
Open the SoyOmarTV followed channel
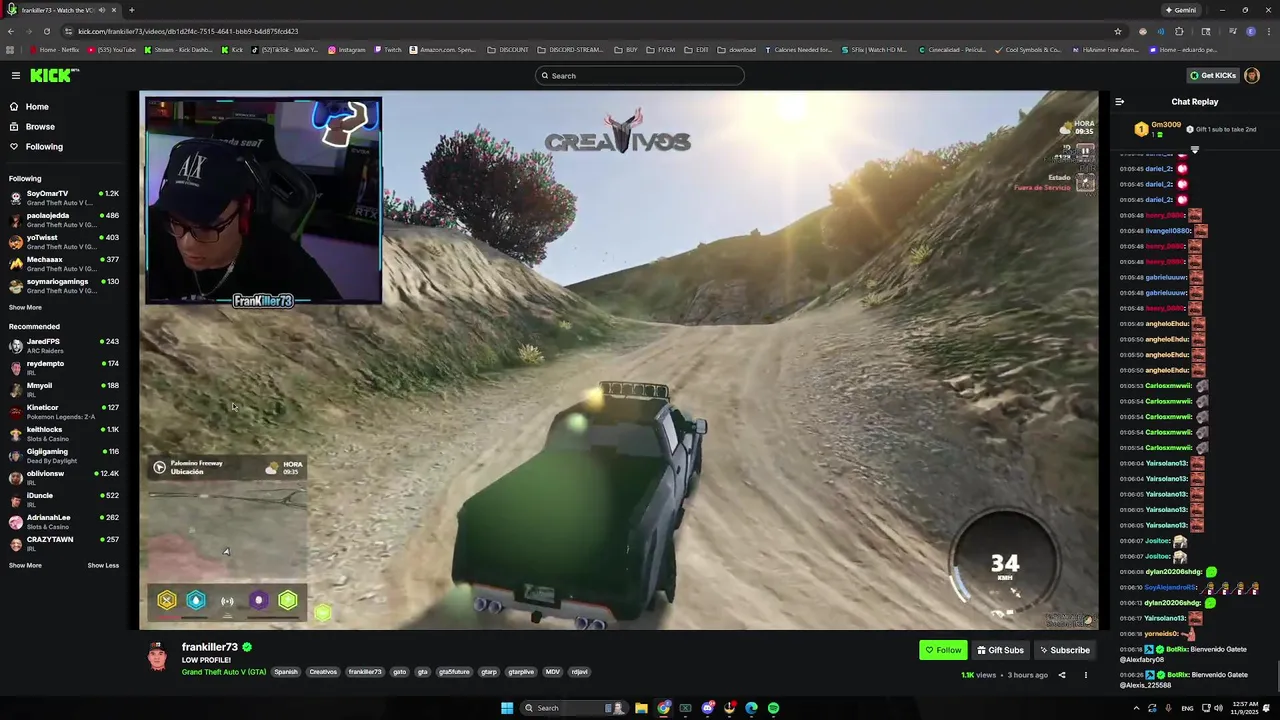coord(64,198)
